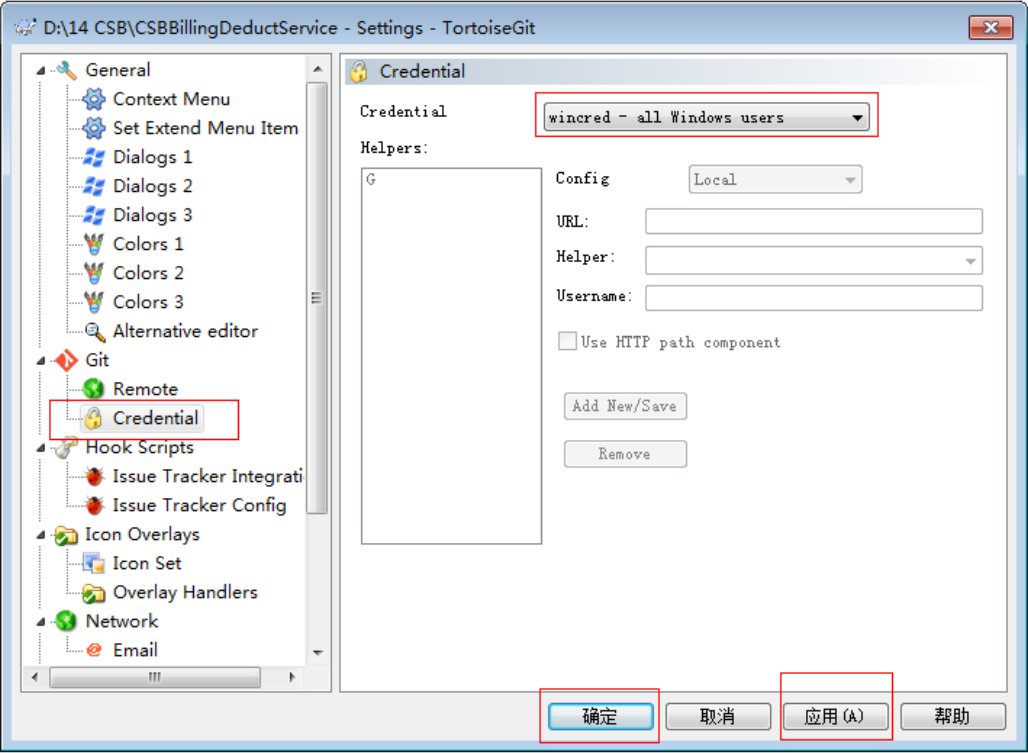Click the Network globe icon
The width and height of the screenshot is (1028, 753).
coord(66,621)
